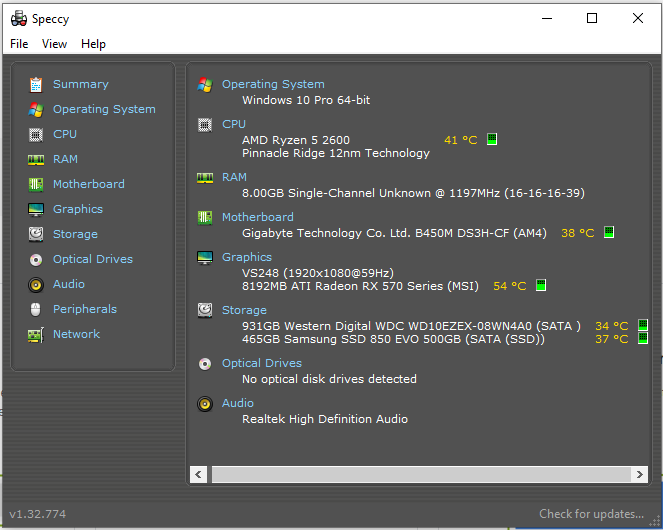
Task: Open the View menu
Action: [54, 44]
